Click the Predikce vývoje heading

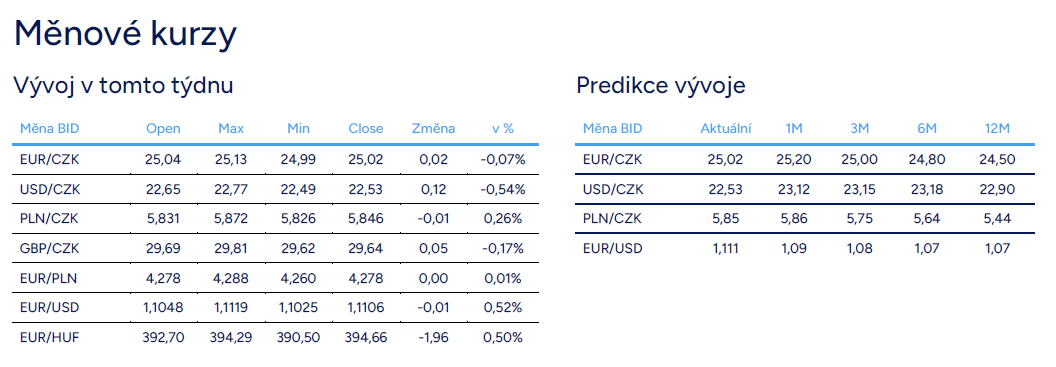(x=661, y=87)
